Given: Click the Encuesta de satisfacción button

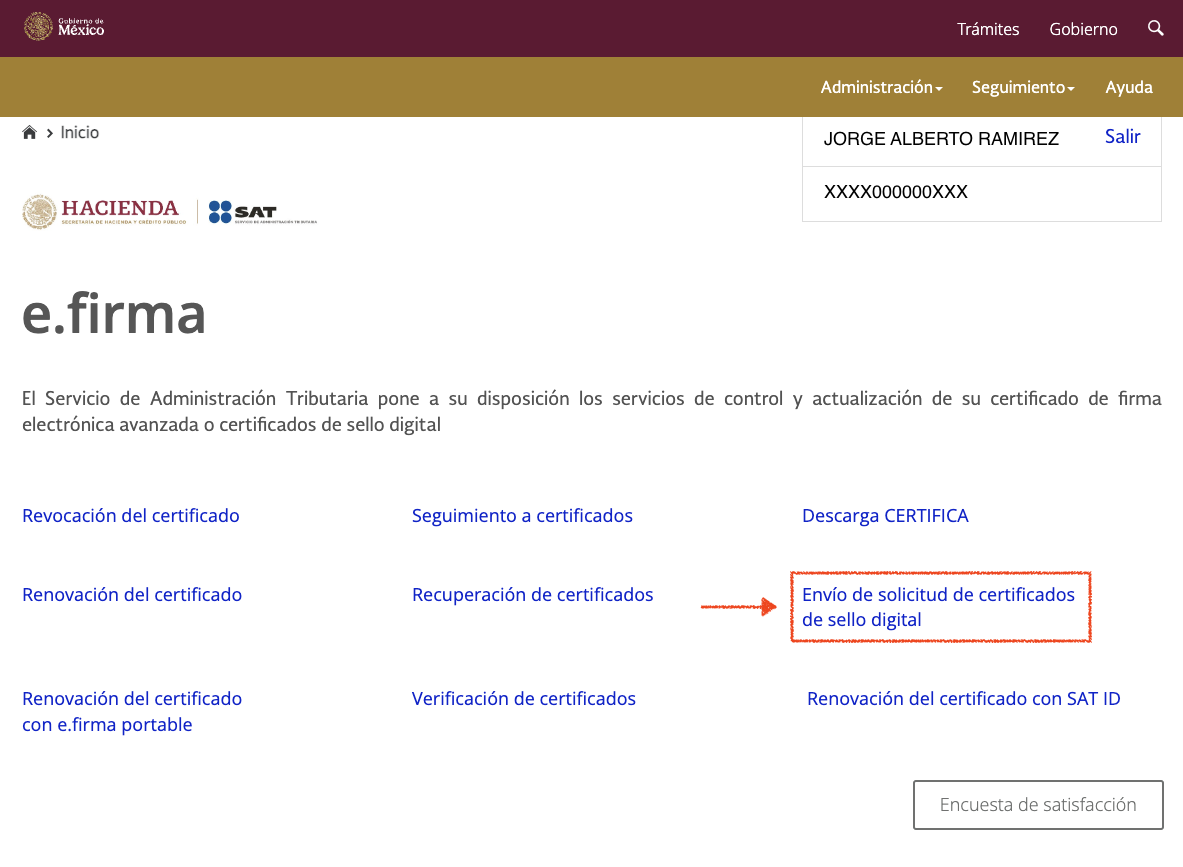Looking at the screenshot, I should click(1038, 805).
